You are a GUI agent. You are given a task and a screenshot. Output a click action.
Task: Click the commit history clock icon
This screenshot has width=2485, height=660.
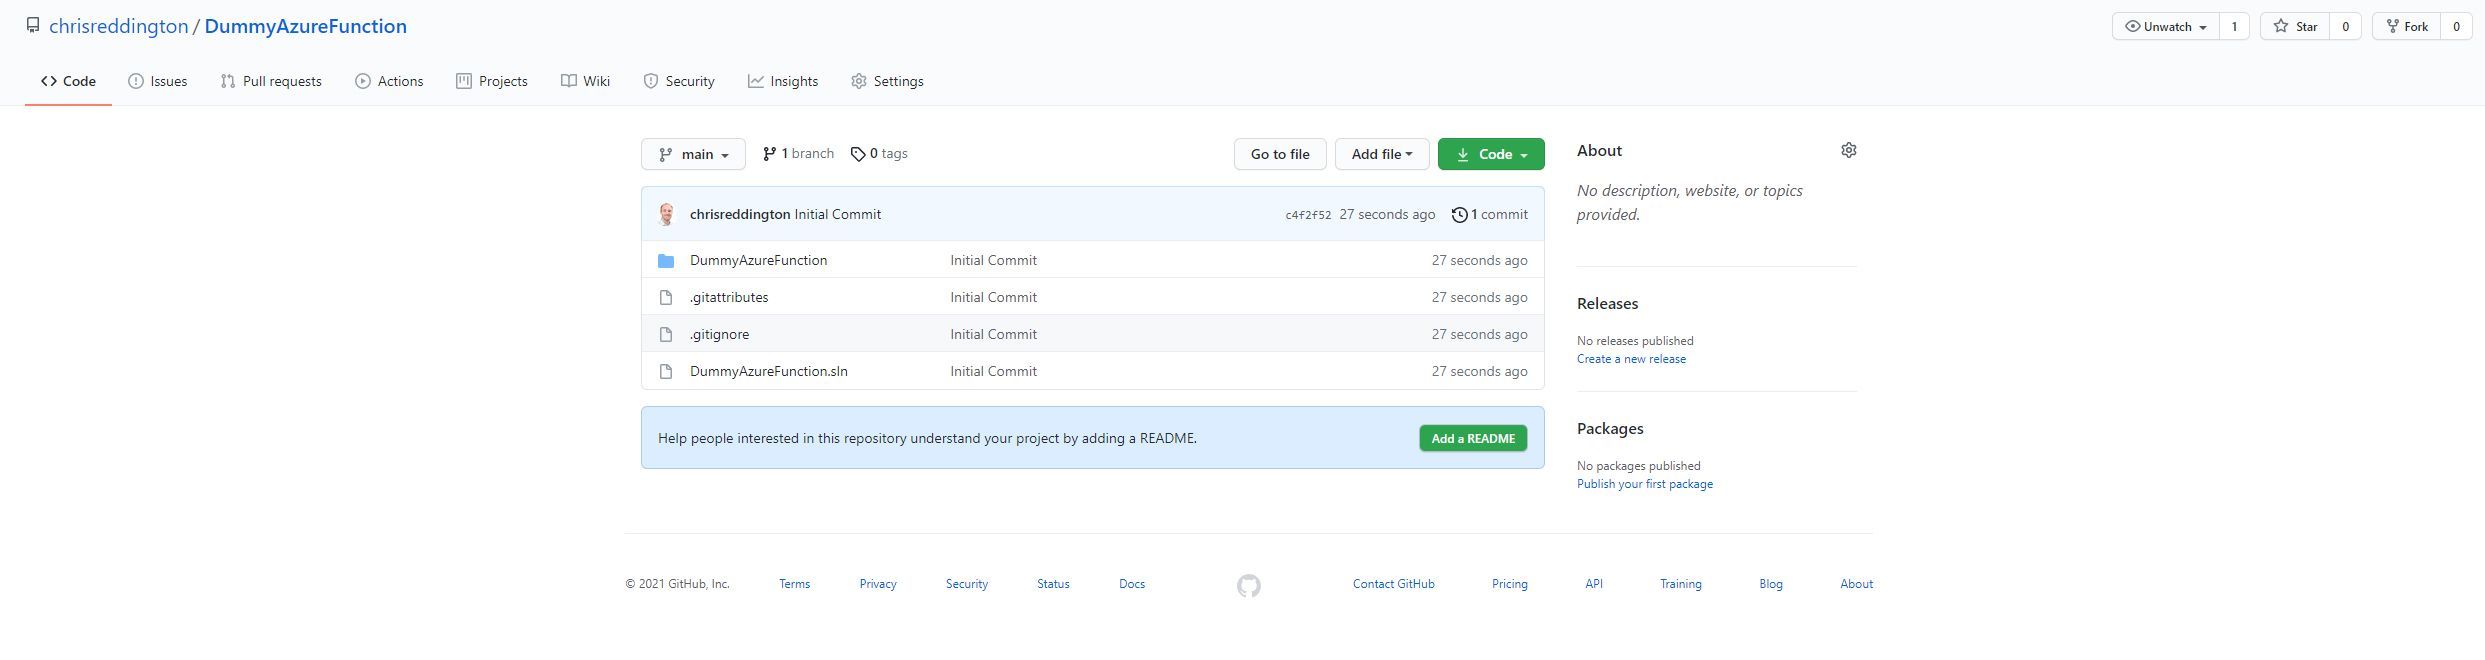1460,215
